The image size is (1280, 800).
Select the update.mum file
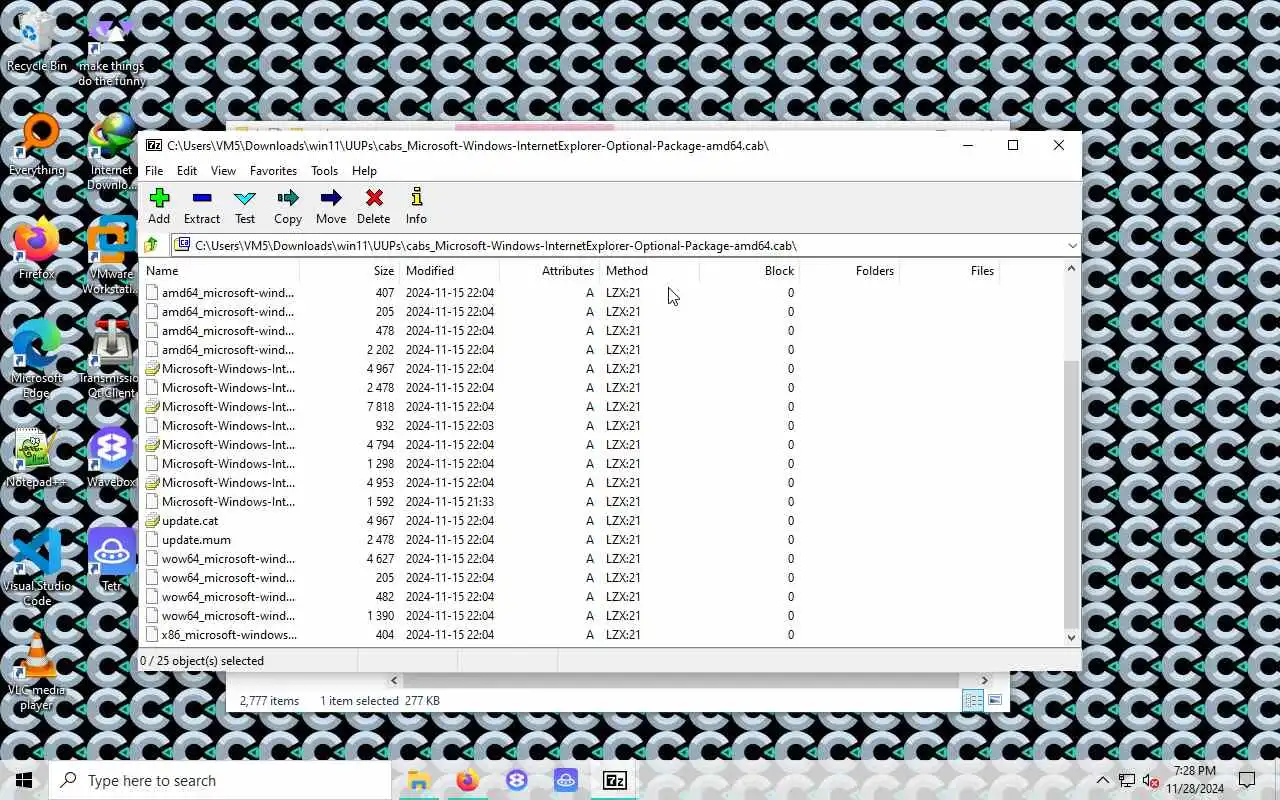[196, 540]
